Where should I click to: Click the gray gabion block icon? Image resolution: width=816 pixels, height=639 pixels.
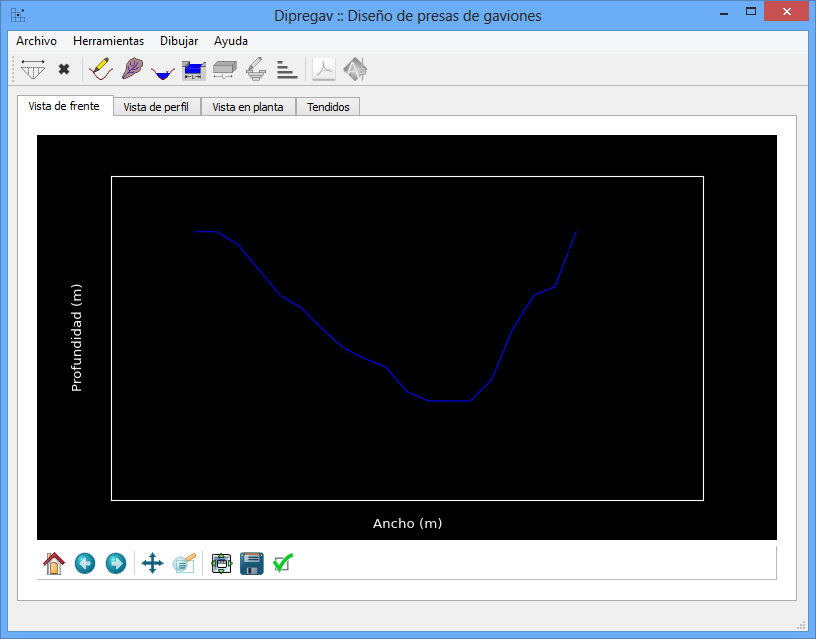click(225, 70)
